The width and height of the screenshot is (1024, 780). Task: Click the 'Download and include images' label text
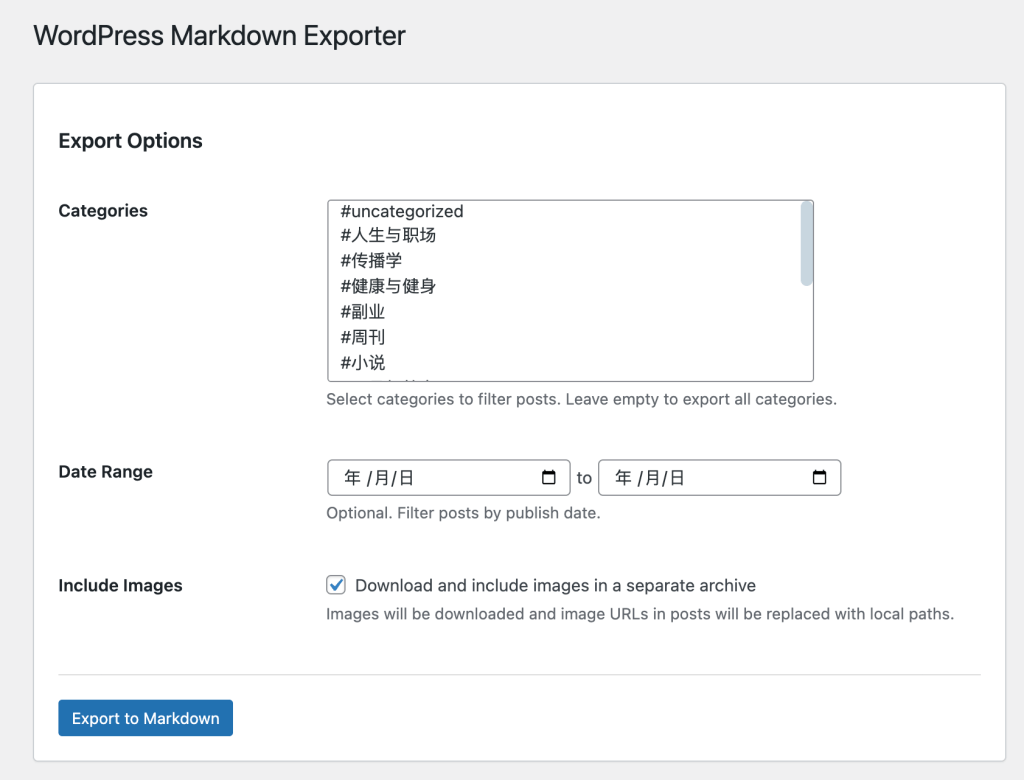pos(555,585)
